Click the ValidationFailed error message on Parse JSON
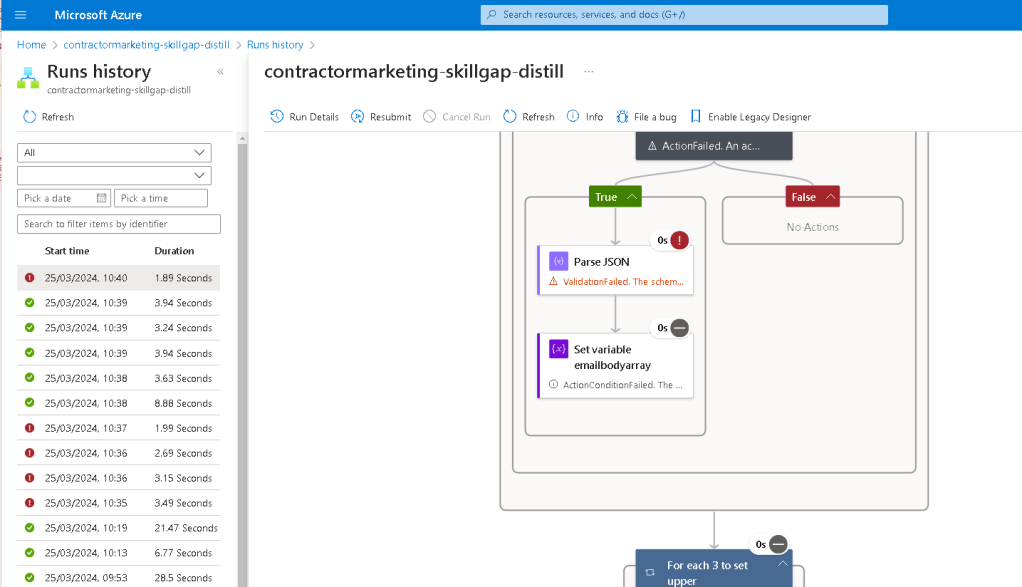The height and width of the screenshot is (587, 1022). click(x=623, y=281)
